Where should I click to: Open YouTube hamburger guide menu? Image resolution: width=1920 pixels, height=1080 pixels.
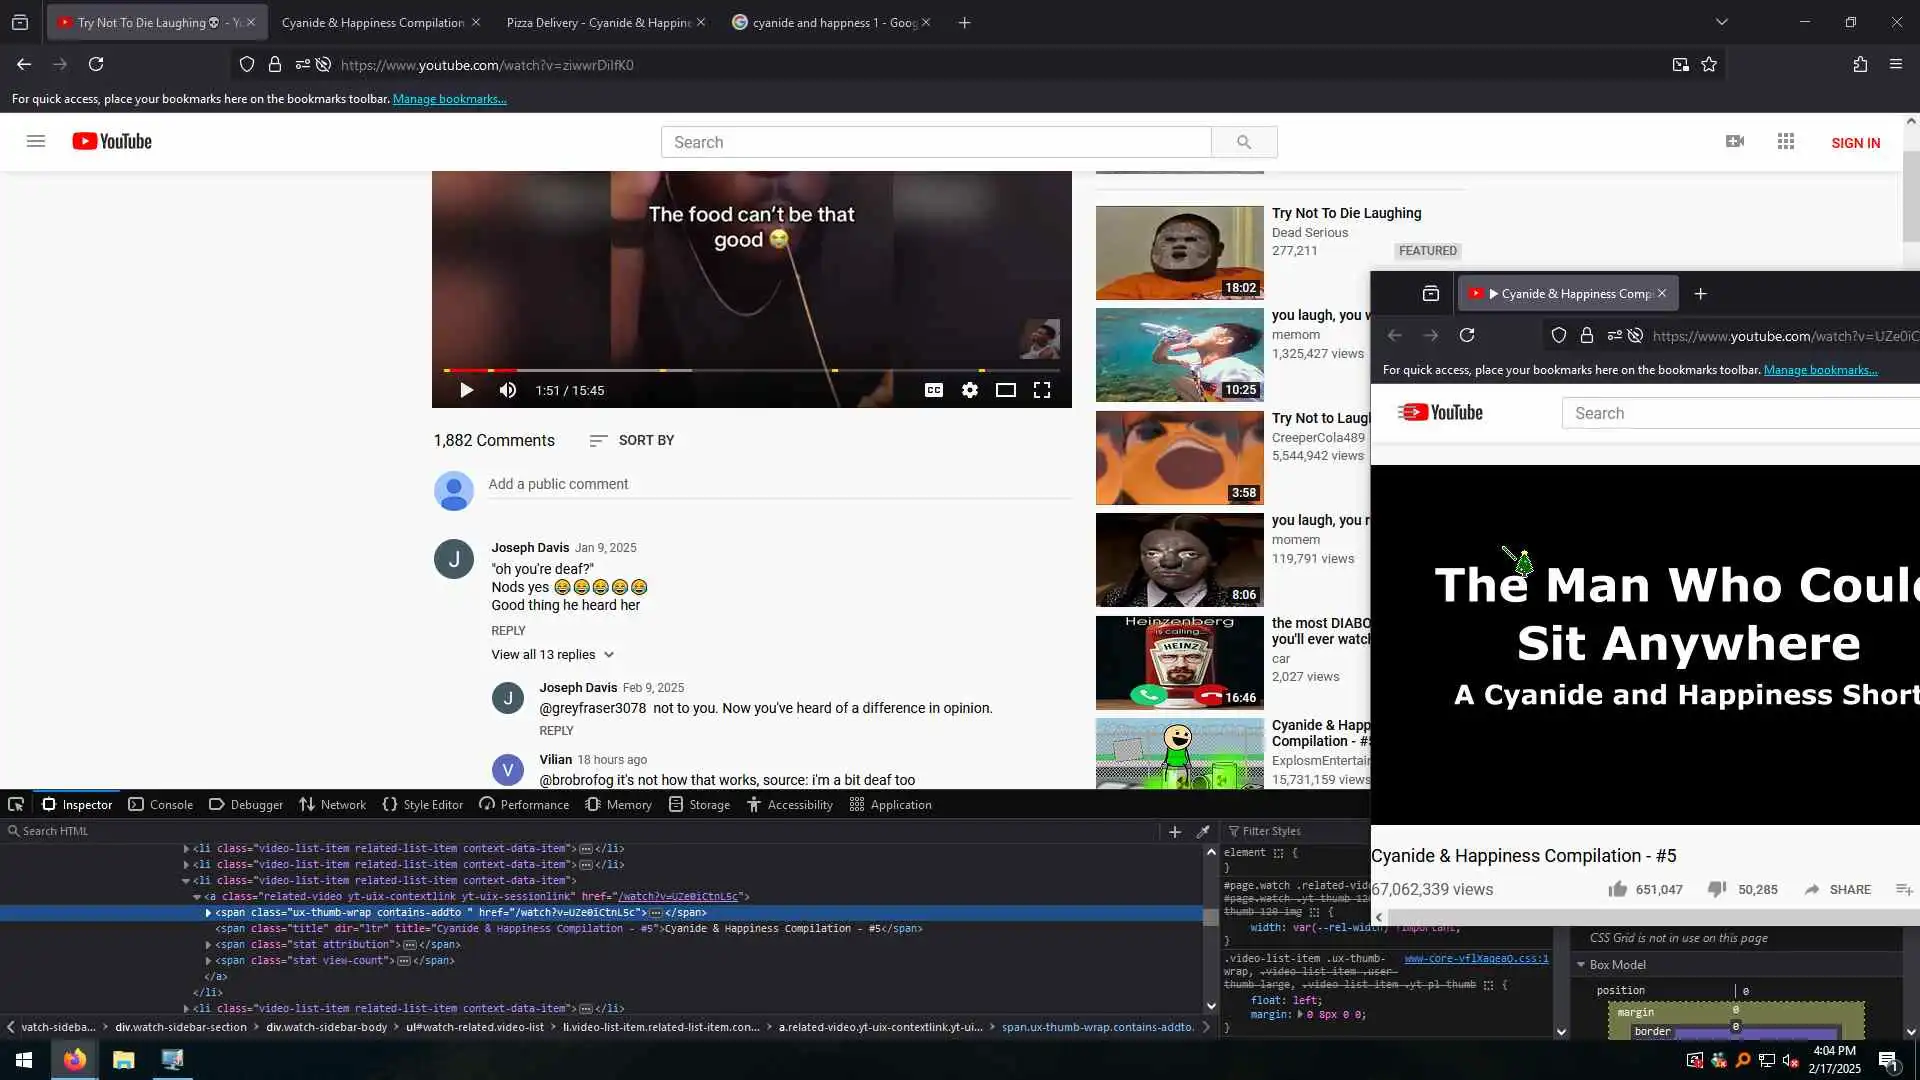pos(36,141)
